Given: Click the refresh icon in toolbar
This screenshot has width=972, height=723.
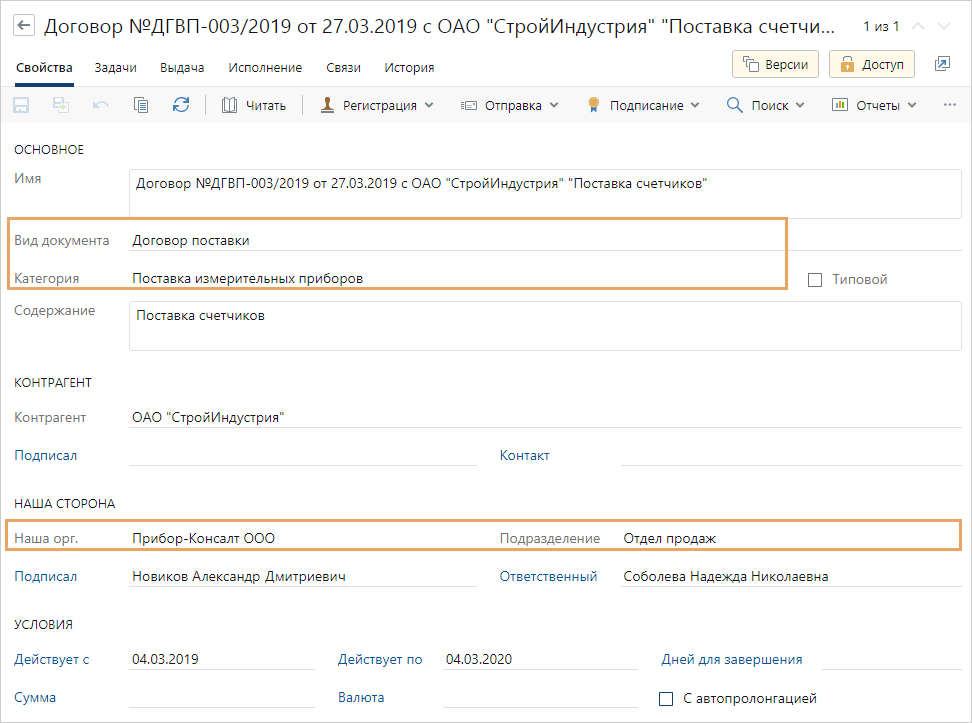Looking at the screenshot, I should coord(181,105).
